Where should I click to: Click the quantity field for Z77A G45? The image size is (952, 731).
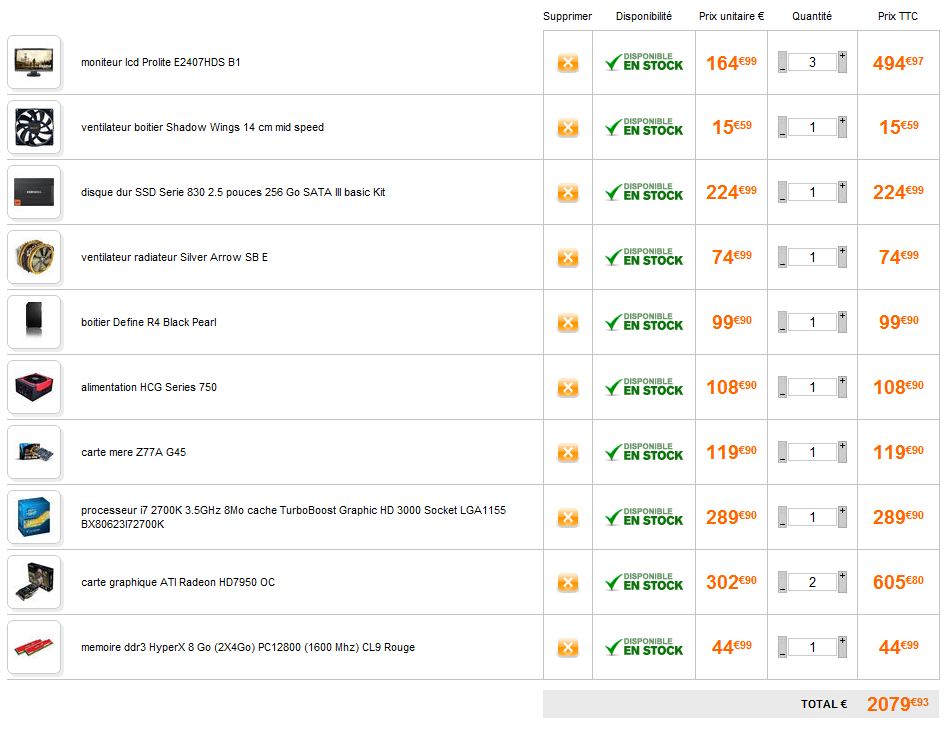coord(812,453)
